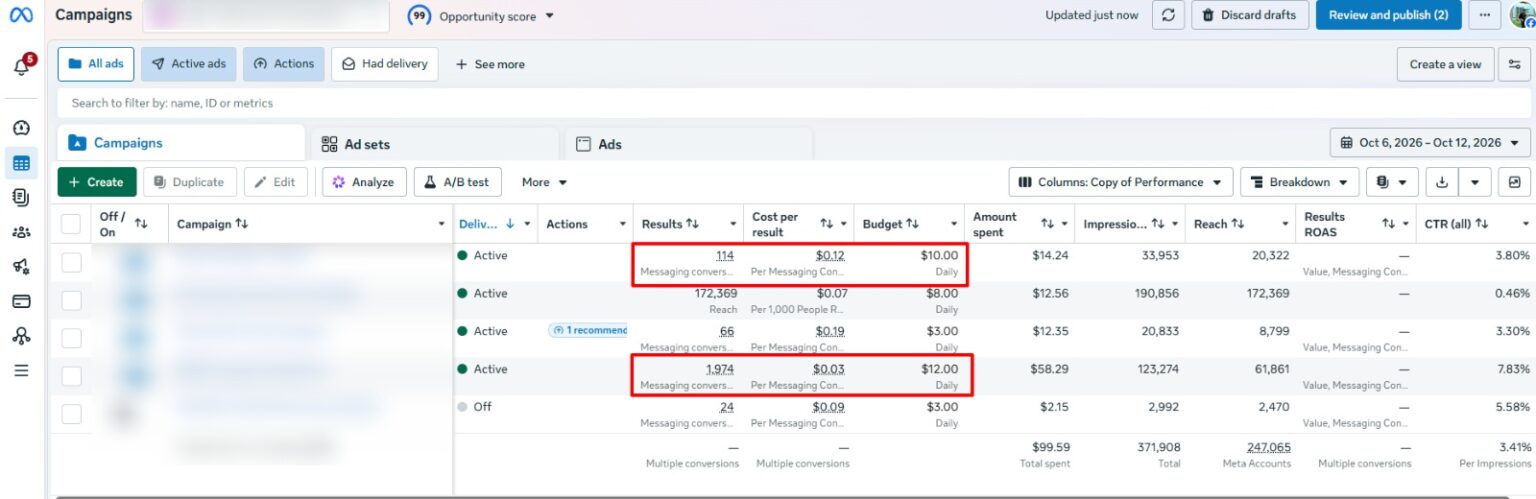Click See more views

point(490,64)
